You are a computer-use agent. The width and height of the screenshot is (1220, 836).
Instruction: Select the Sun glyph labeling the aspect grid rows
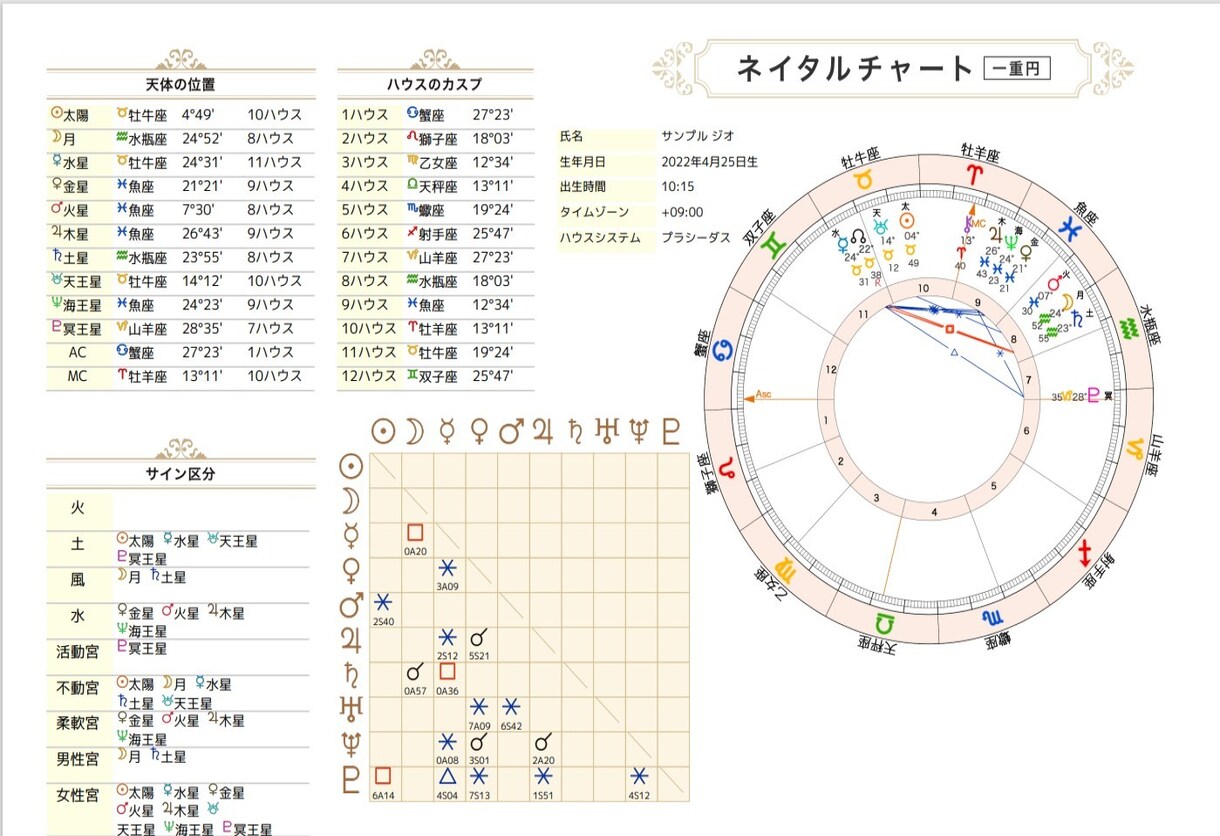(351, 466)
